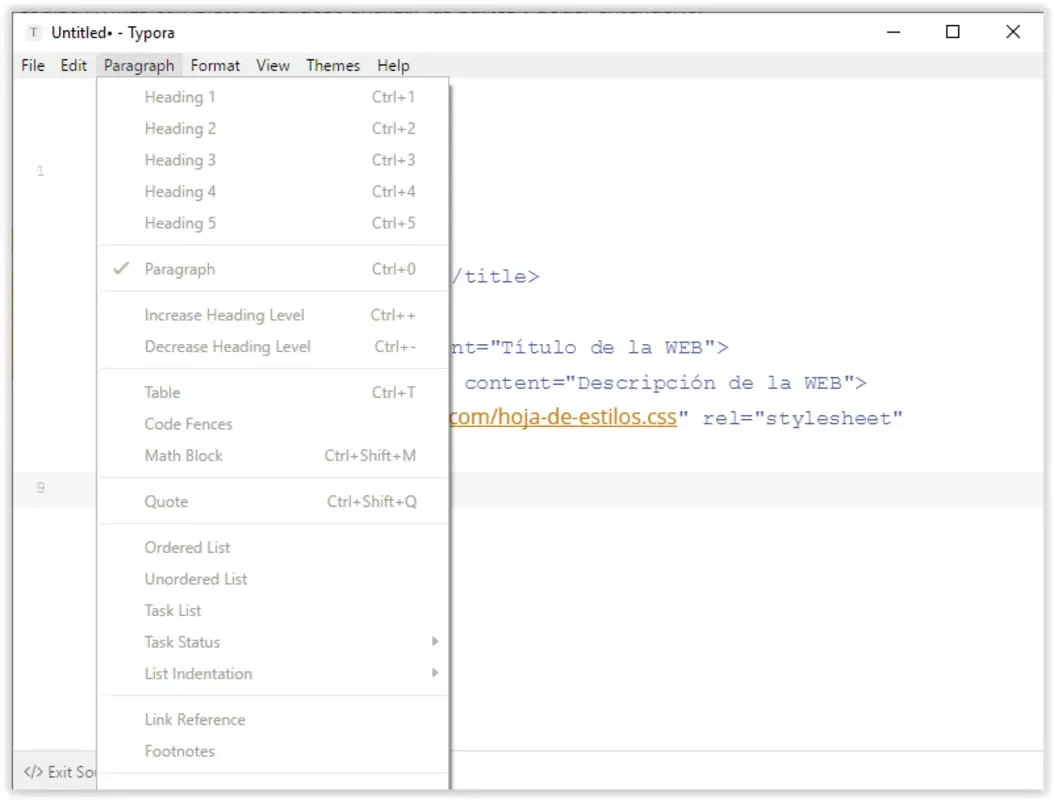This screenshot has height=800, width=1054.
Task: Select the checked Paragraph option
Action: click(x=181, y=269)
